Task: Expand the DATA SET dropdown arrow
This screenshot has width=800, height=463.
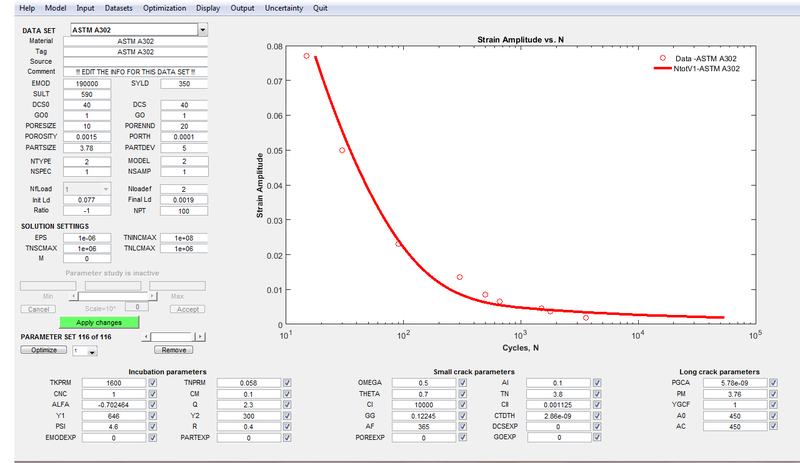Action: [203, 30]
